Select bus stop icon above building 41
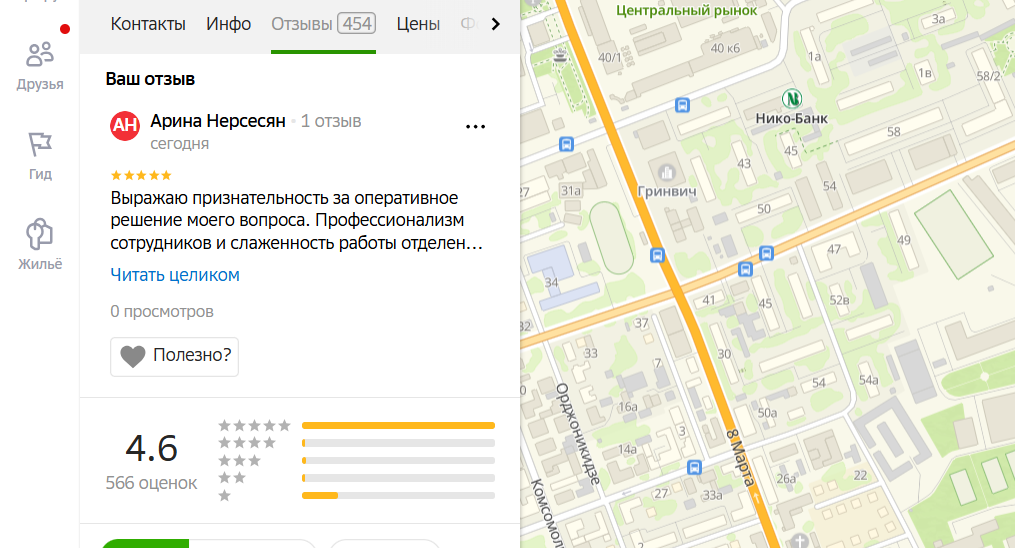This screenshot has height=548, width=1015. pyautogui.click(x=745, y=269)
